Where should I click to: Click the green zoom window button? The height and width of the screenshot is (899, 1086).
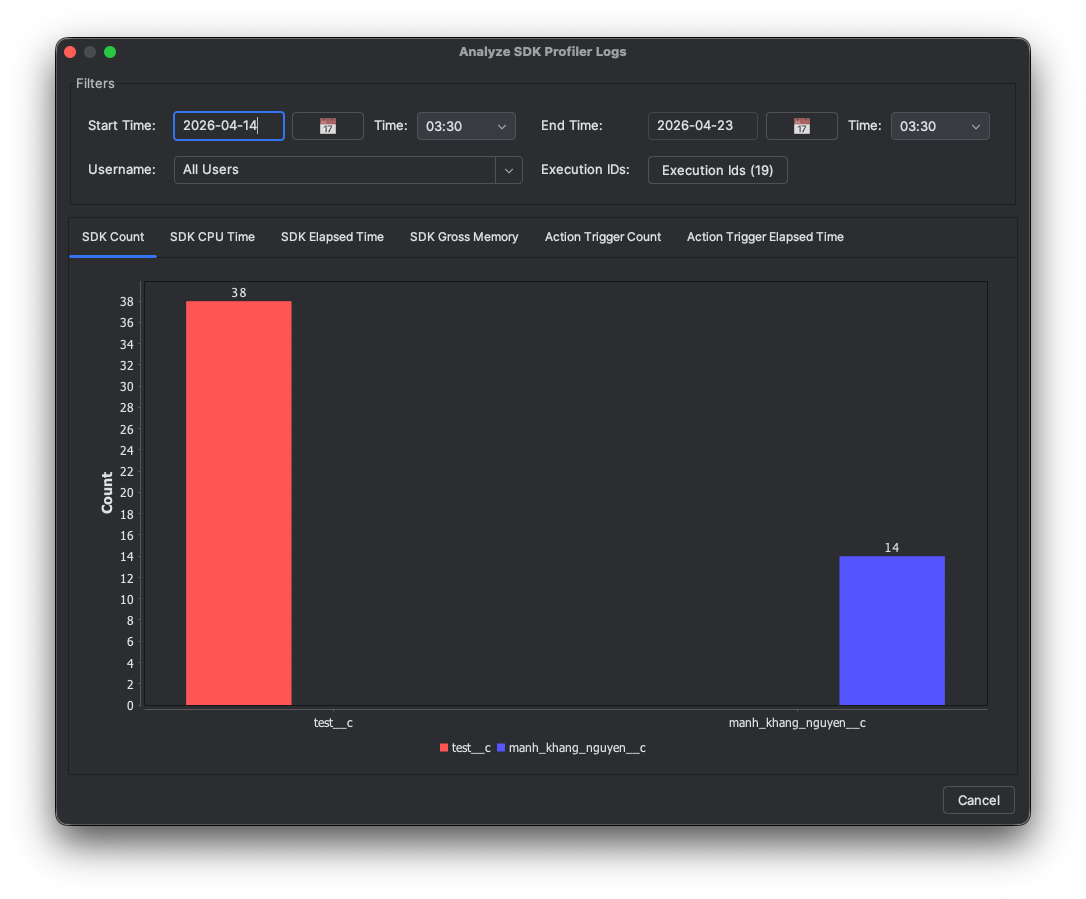[x=110, y=52]
